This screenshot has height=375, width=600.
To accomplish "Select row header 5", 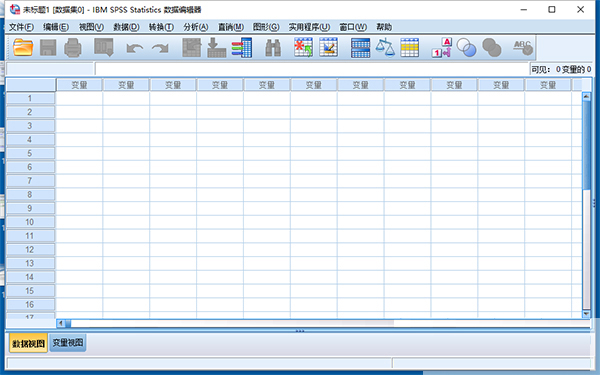I will click(x=30, y=153).
